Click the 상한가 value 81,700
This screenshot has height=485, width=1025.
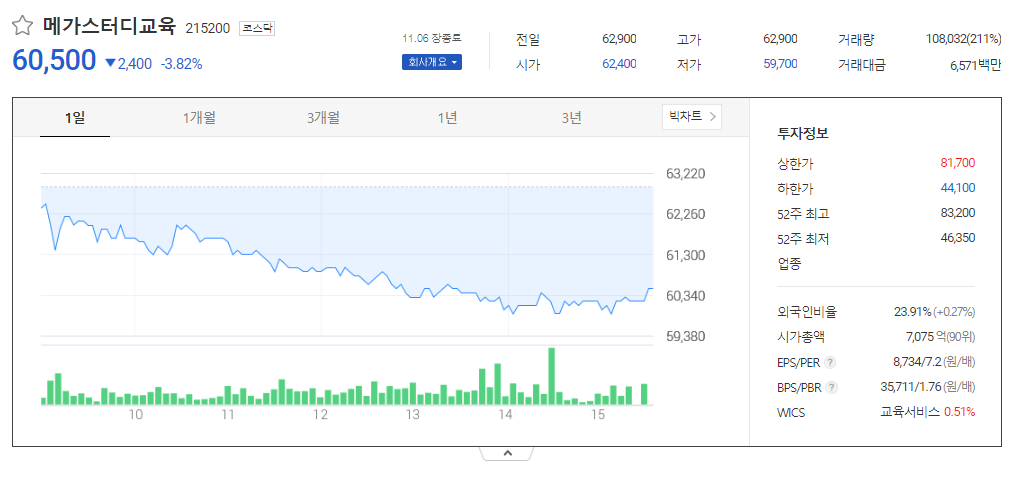[958, 163]
